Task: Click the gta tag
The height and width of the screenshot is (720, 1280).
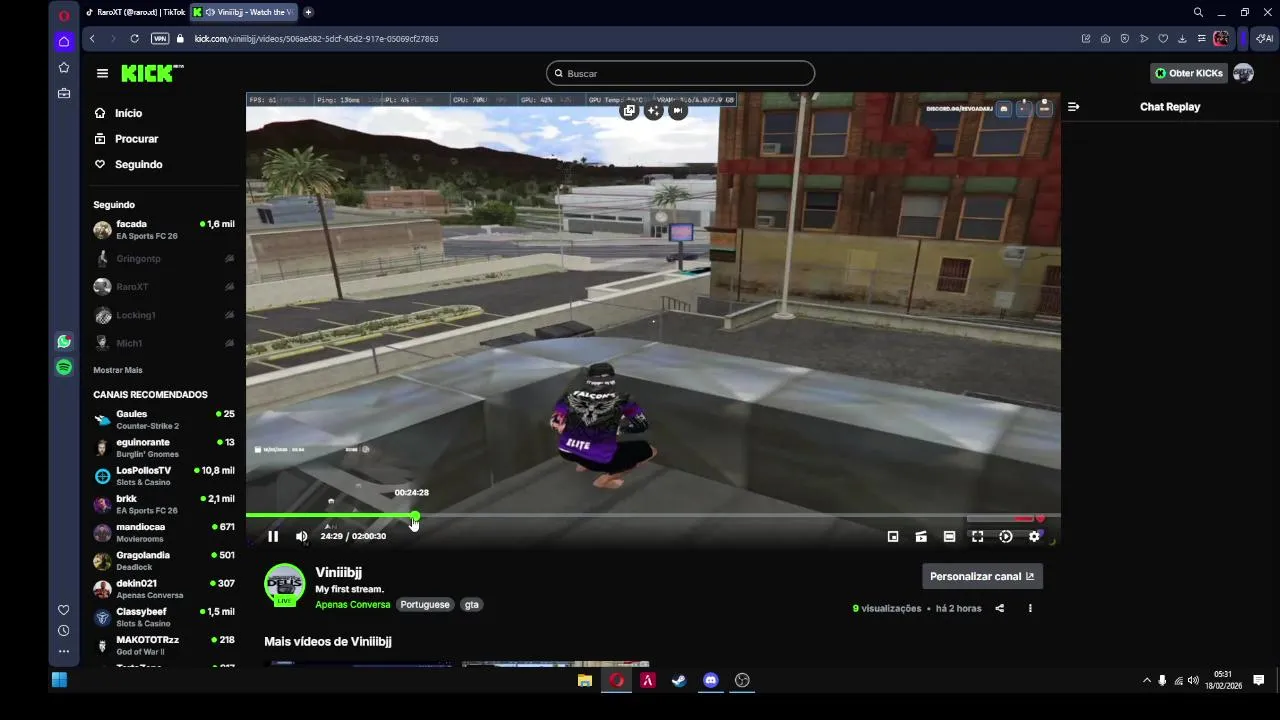Action: pyautogui.click(x=472, y=605)
